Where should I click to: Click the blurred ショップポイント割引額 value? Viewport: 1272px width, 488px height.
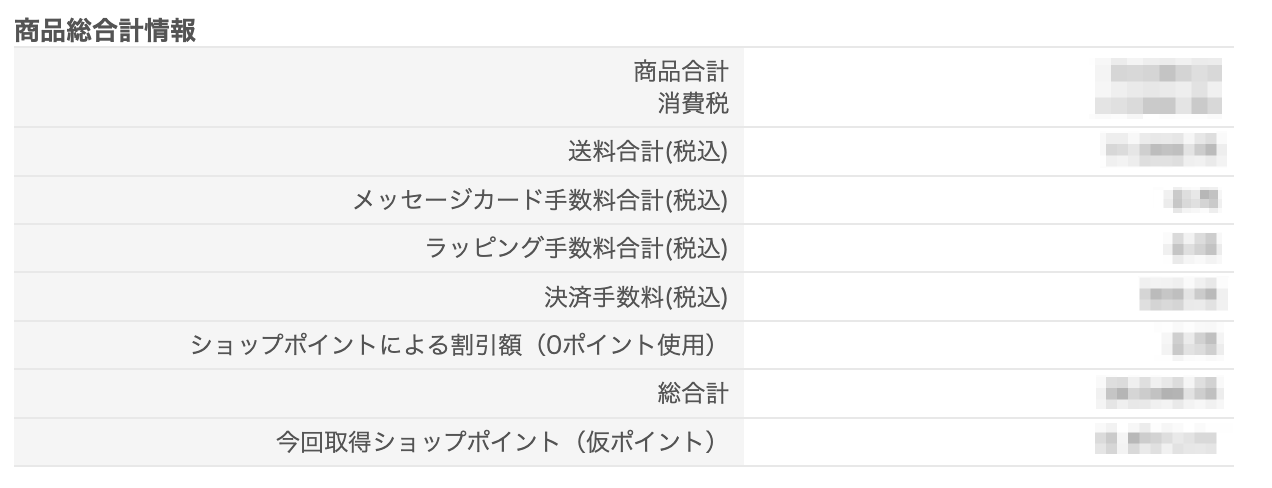[1193, 345]
